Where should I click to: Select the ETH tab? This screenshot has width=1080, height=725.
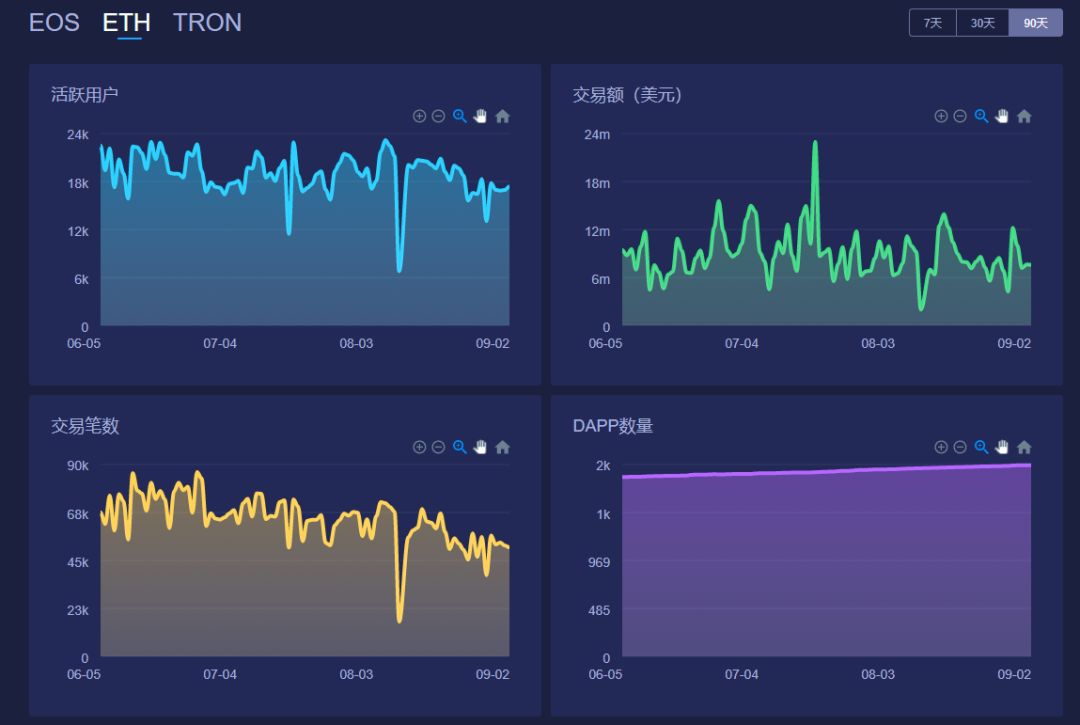tap(126, 23)
